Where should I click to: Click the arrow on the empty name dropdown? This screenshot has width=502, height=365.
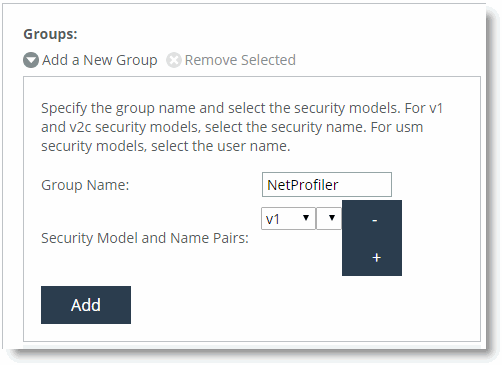(x=331, y=218)
